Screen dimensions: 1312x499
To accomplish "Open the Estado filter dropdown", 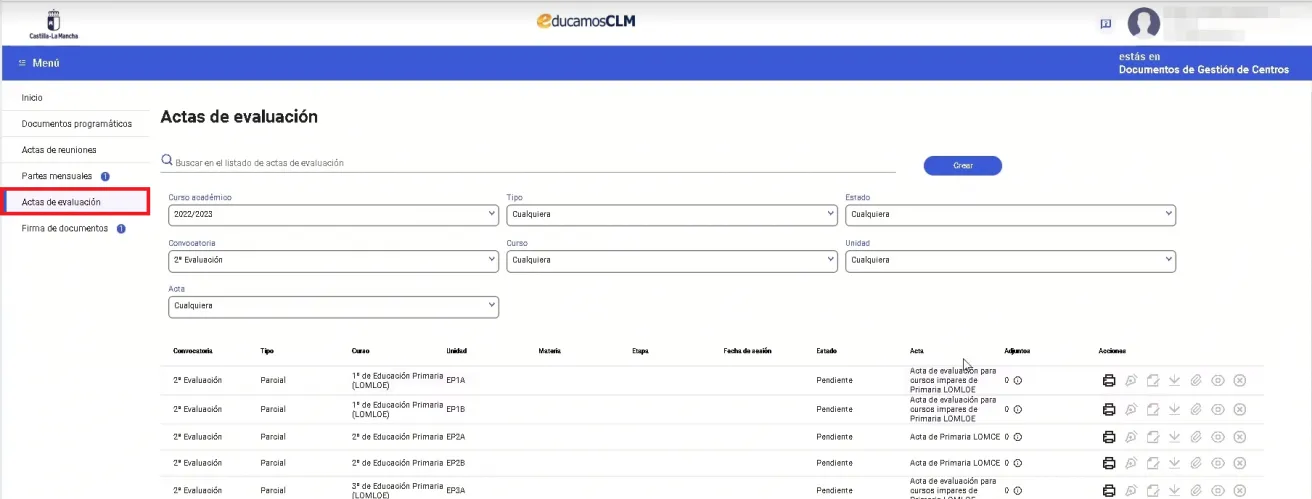I will click(1010, 214).
